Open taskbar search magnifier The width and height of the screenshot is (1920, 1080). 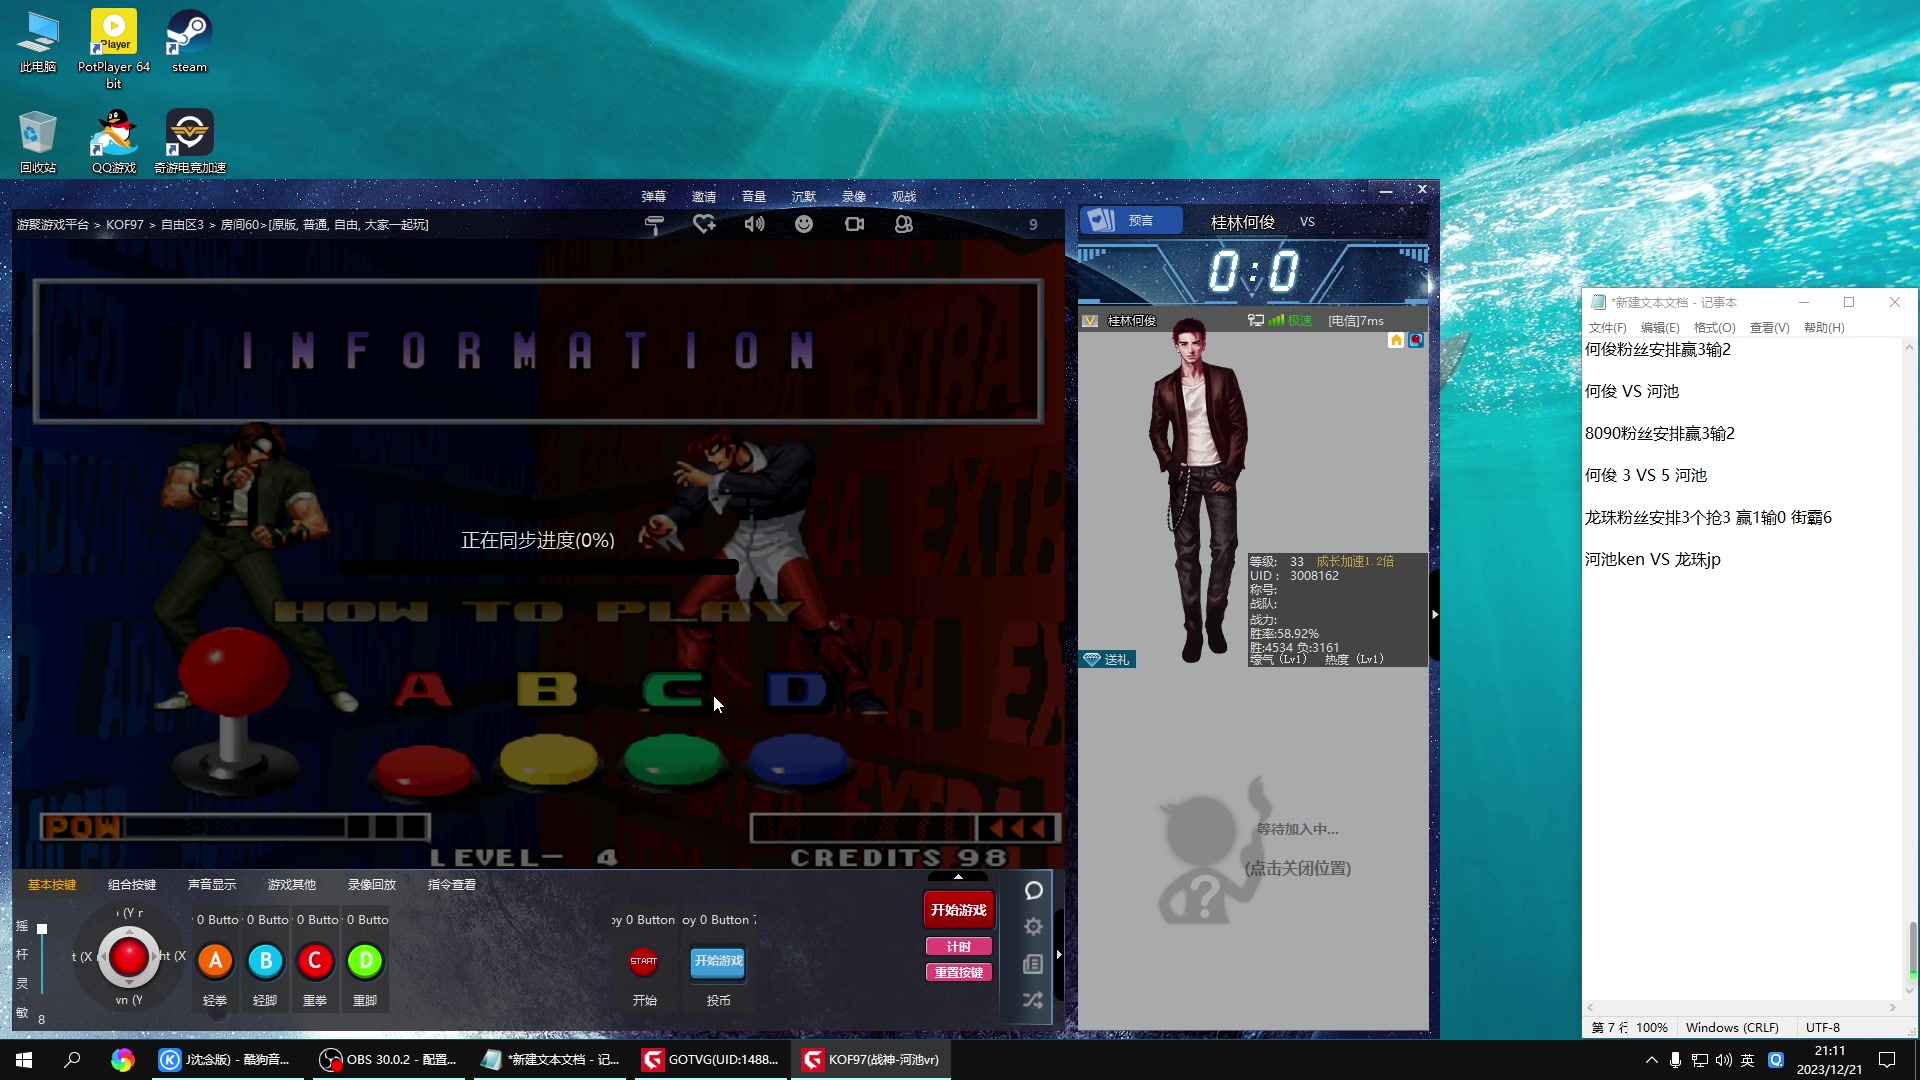(72, 1060)
